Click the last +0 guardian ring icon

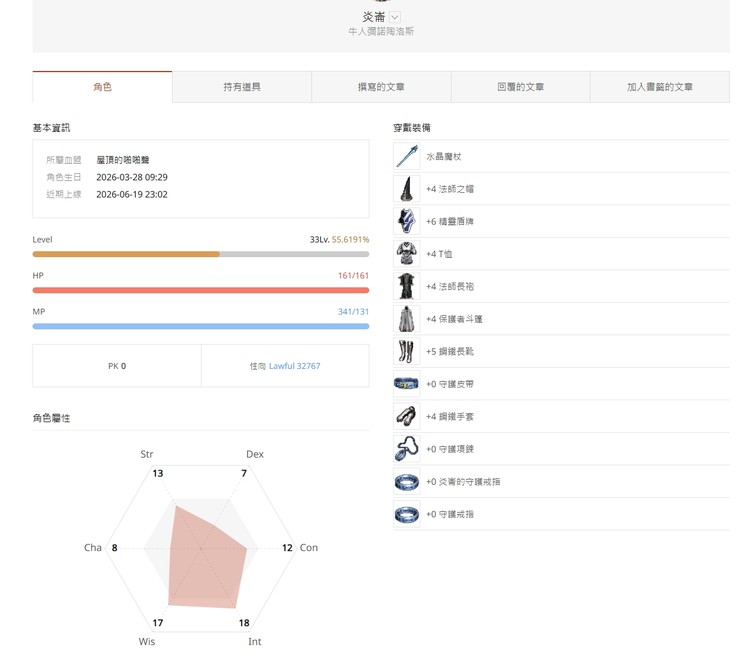click(x=407, y=514)
